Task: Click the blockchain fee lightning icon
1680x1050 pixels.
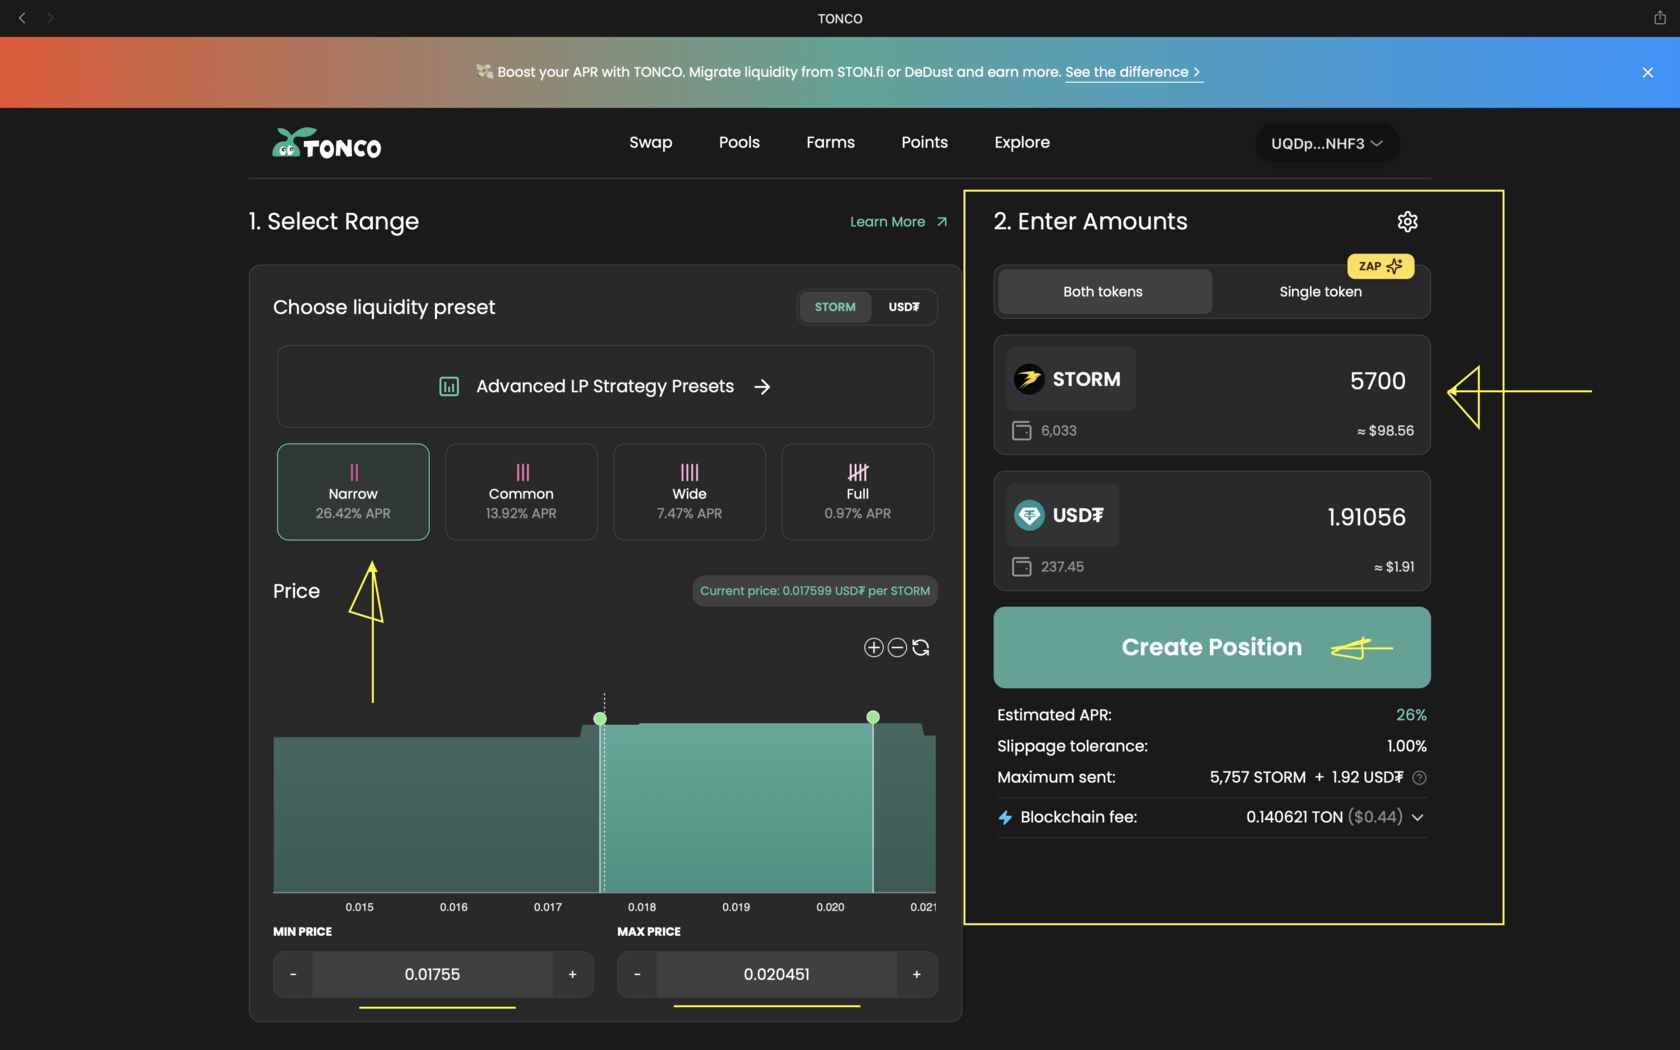Action: (1005, 817)
